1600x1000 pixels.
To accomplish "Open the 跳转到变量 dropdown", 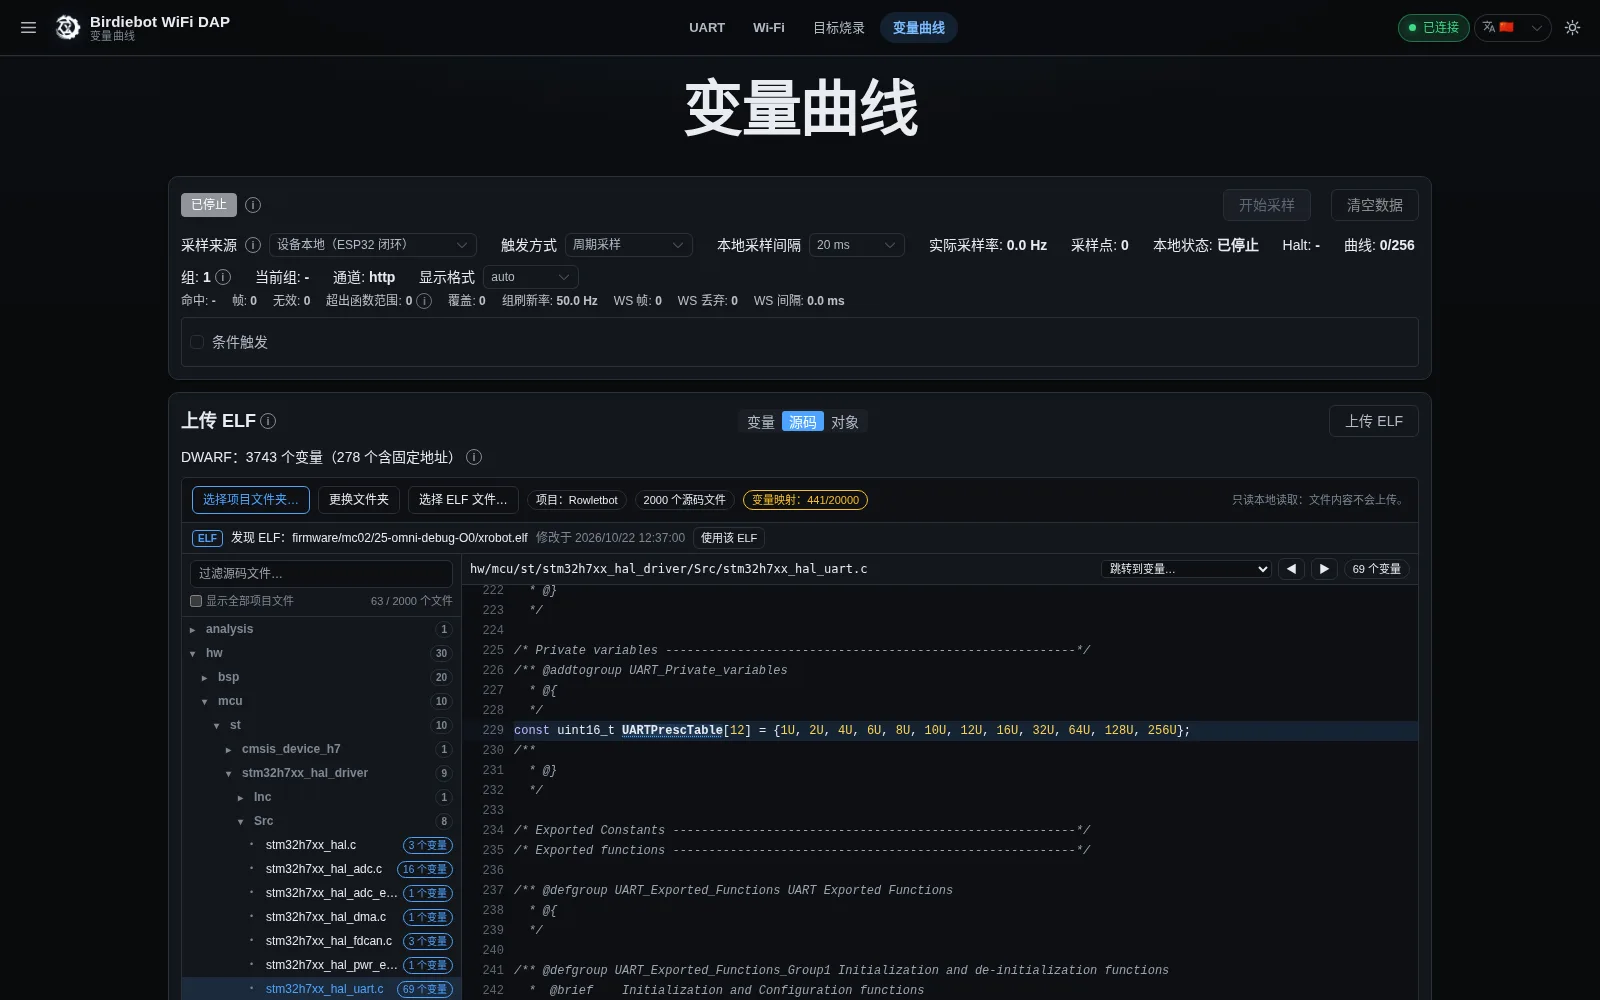I will pyautogui.click(x=1186, y=569).
